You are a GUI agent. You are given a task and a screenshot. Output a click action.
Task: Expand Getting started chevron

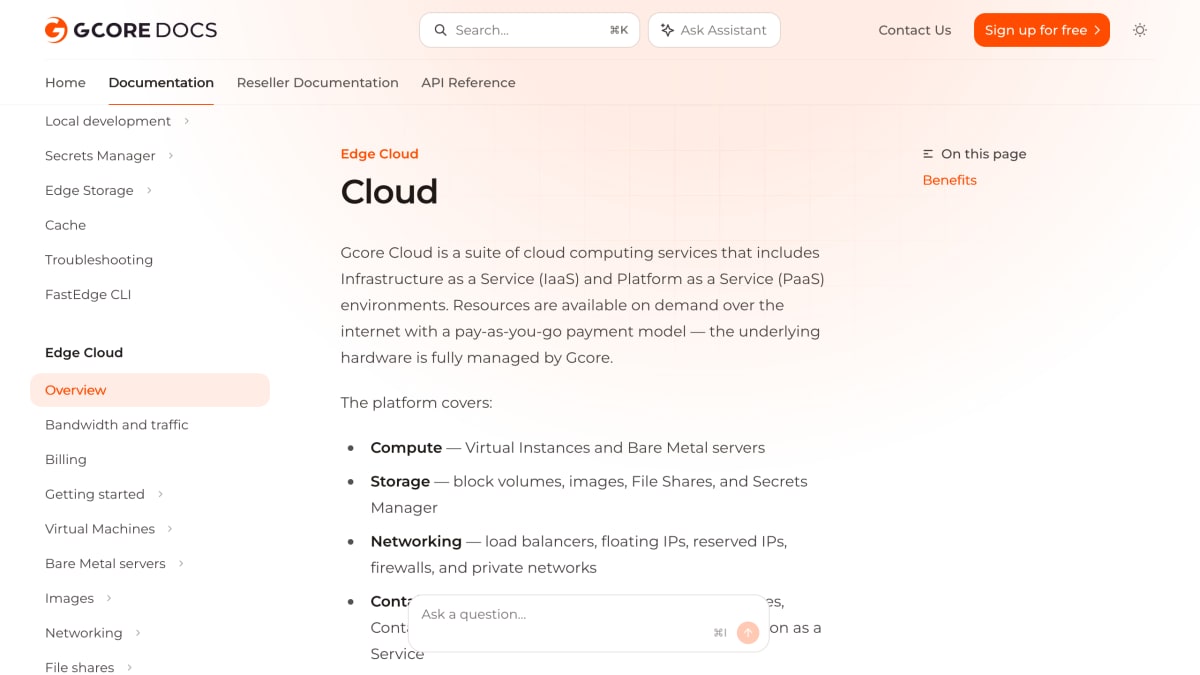click(160, 494)
